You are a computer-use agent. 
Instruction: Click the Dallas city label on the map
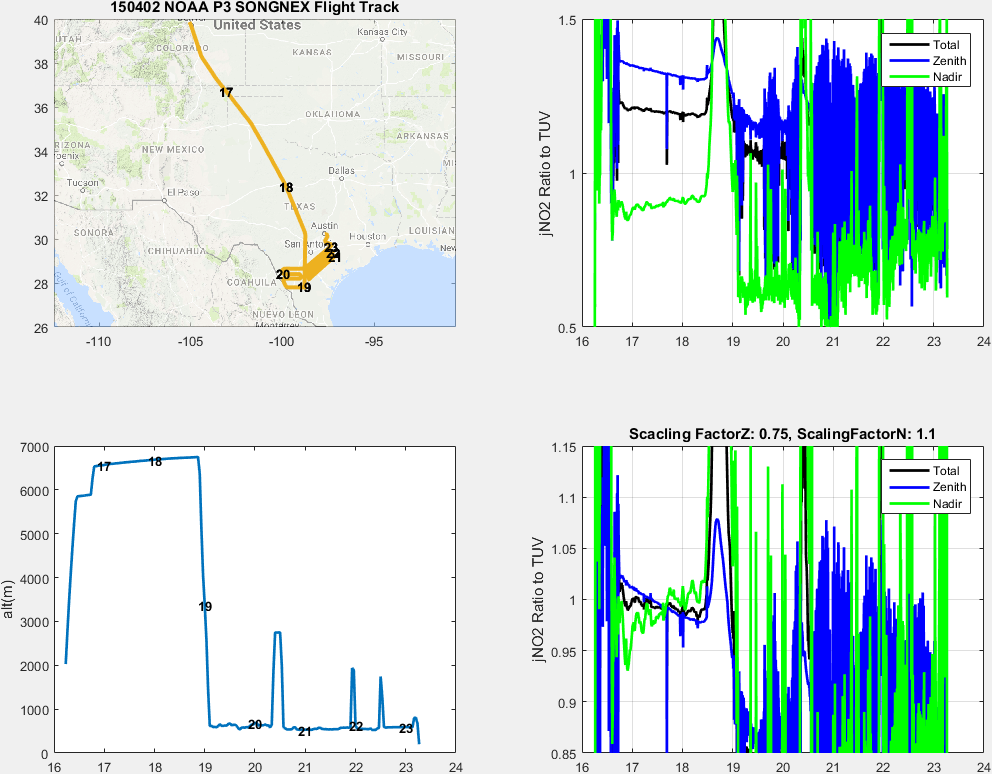[340, 170]
